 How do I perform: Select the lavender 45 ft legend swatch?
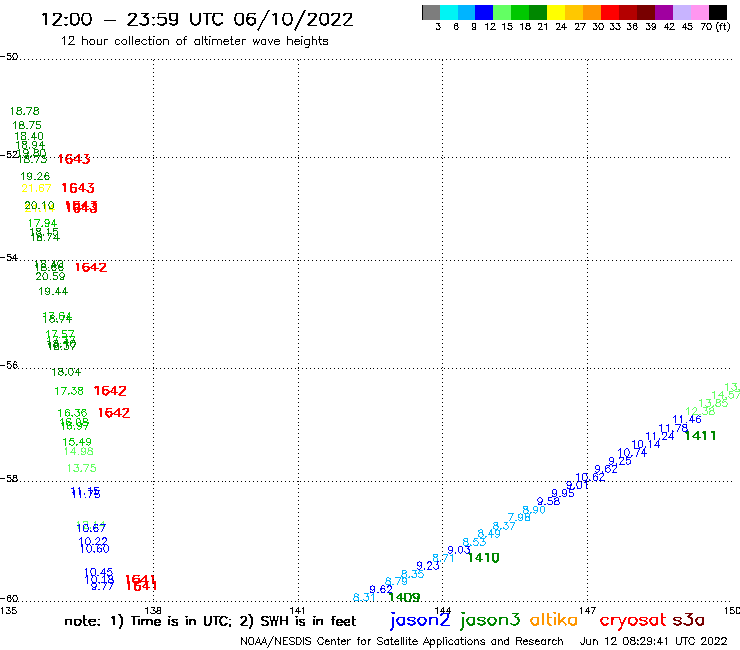point(682,12)
